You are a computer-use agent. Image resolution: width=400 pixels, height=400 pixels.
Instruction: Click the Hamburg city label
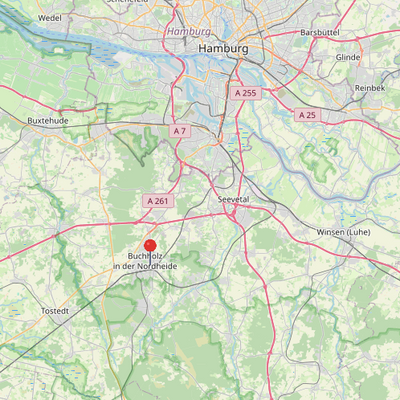coord(223,49)
